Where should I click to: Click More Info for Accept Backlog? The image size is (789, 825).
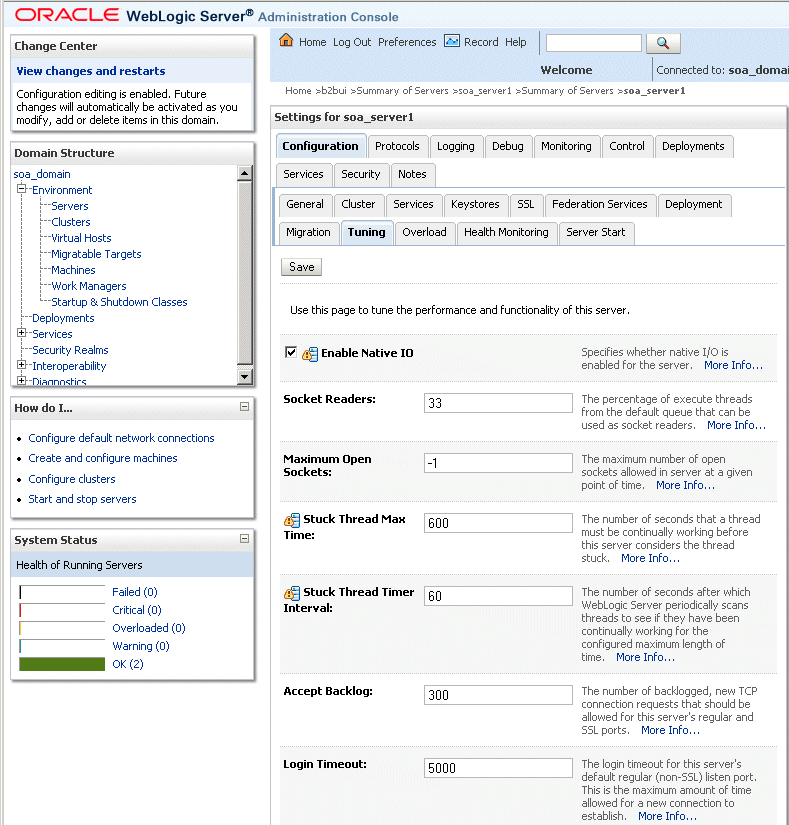point(670,730)
